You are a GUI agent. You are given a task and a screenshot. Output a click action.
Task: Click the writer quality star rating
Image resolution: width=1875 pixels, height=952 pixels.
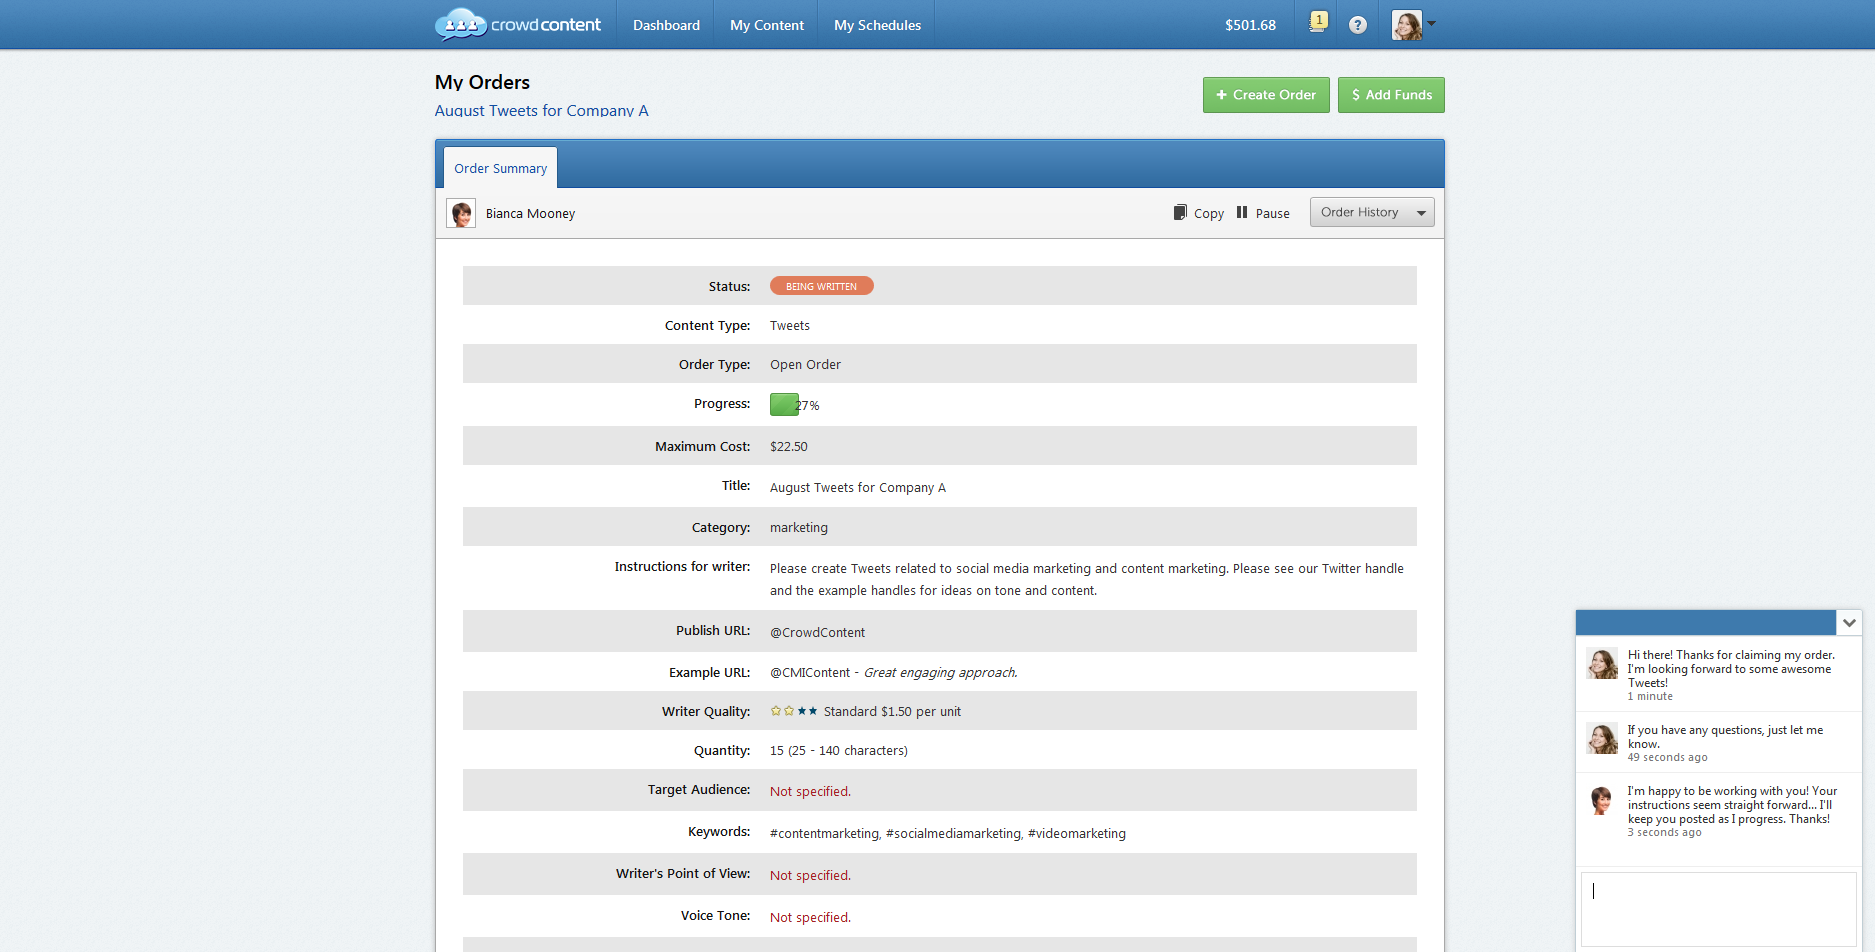coord(793,711)
